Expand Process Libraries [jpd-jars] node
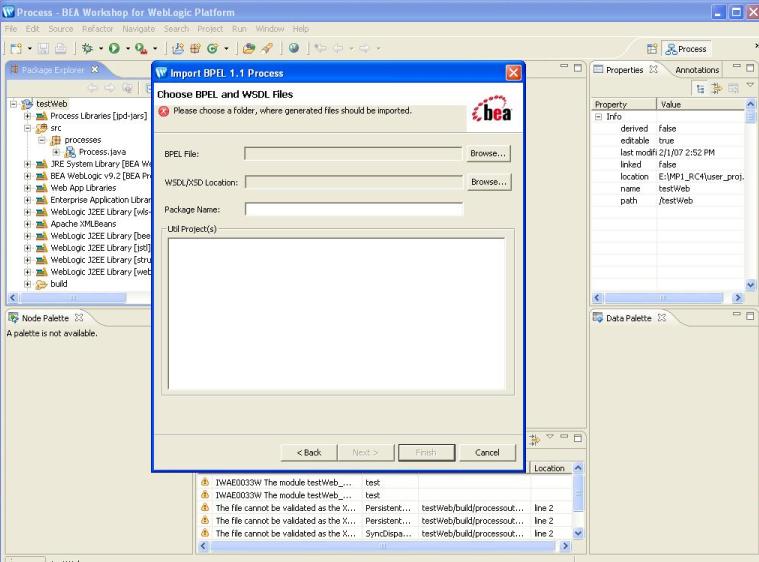The width and height of the screenshot is (759, 562). click(28, 116)
